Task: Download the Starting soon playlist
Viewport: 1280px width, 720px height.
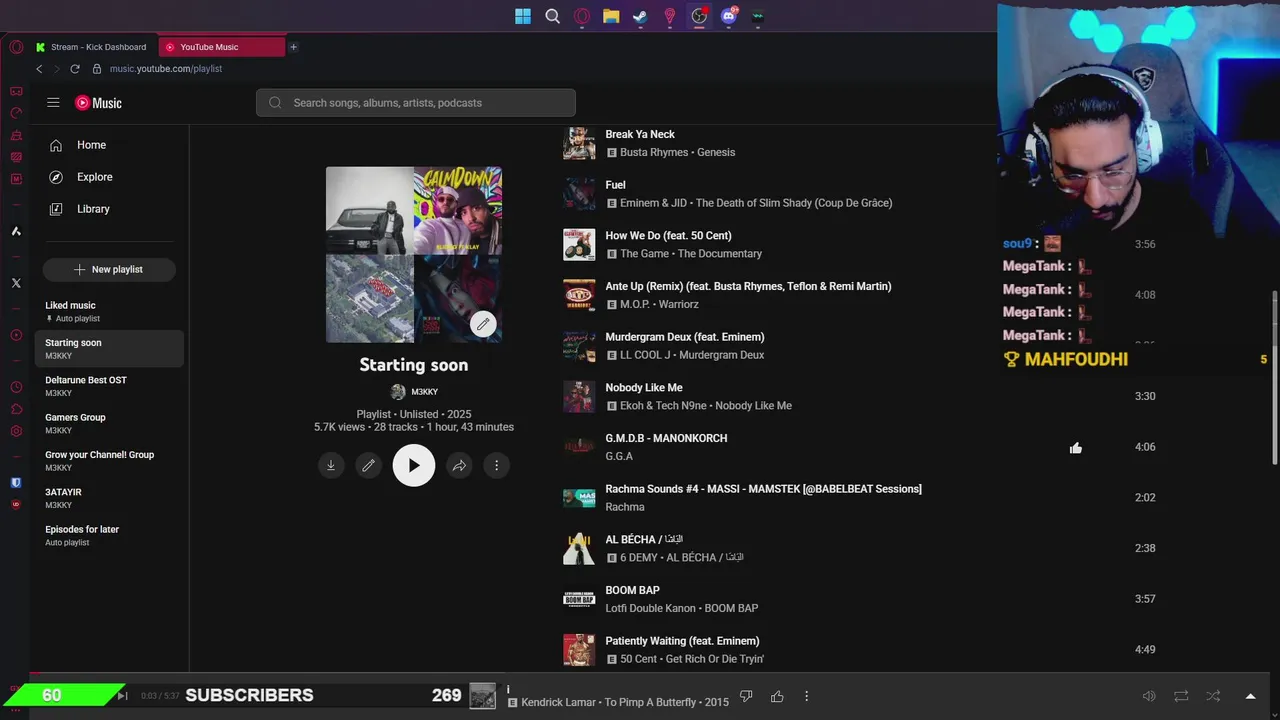Action: pos(331,465)
